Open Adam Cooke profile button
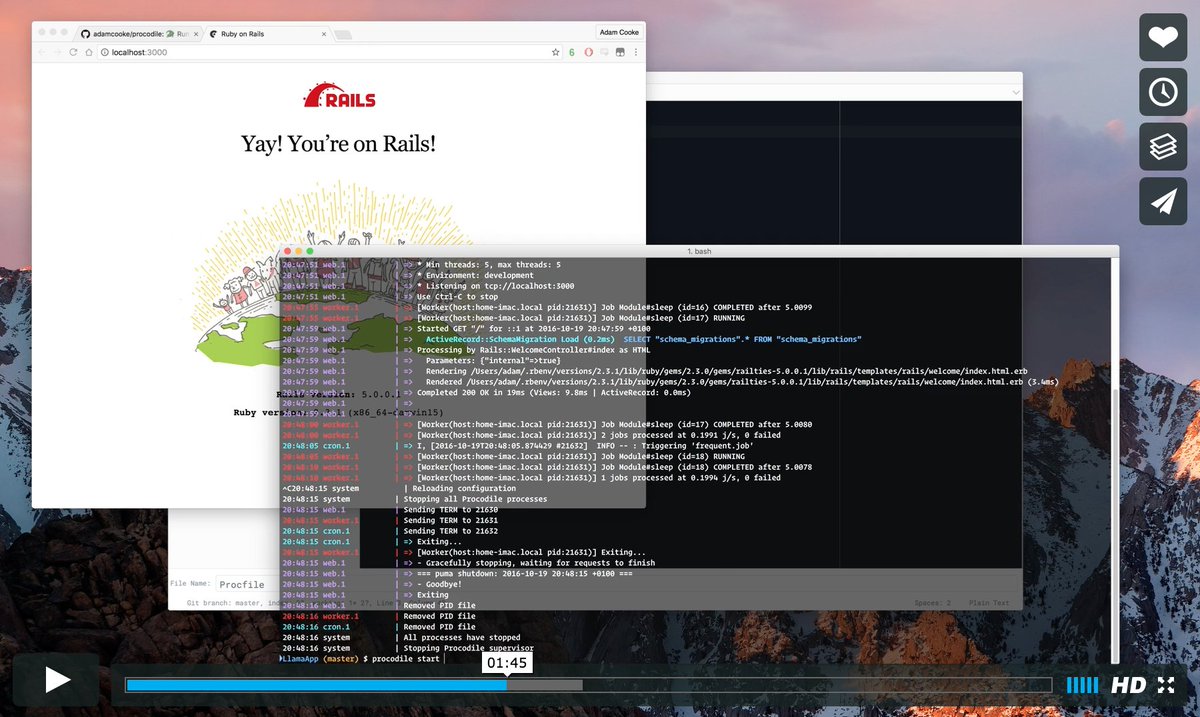Viewport: 1200px width, 717px height. 618,32
